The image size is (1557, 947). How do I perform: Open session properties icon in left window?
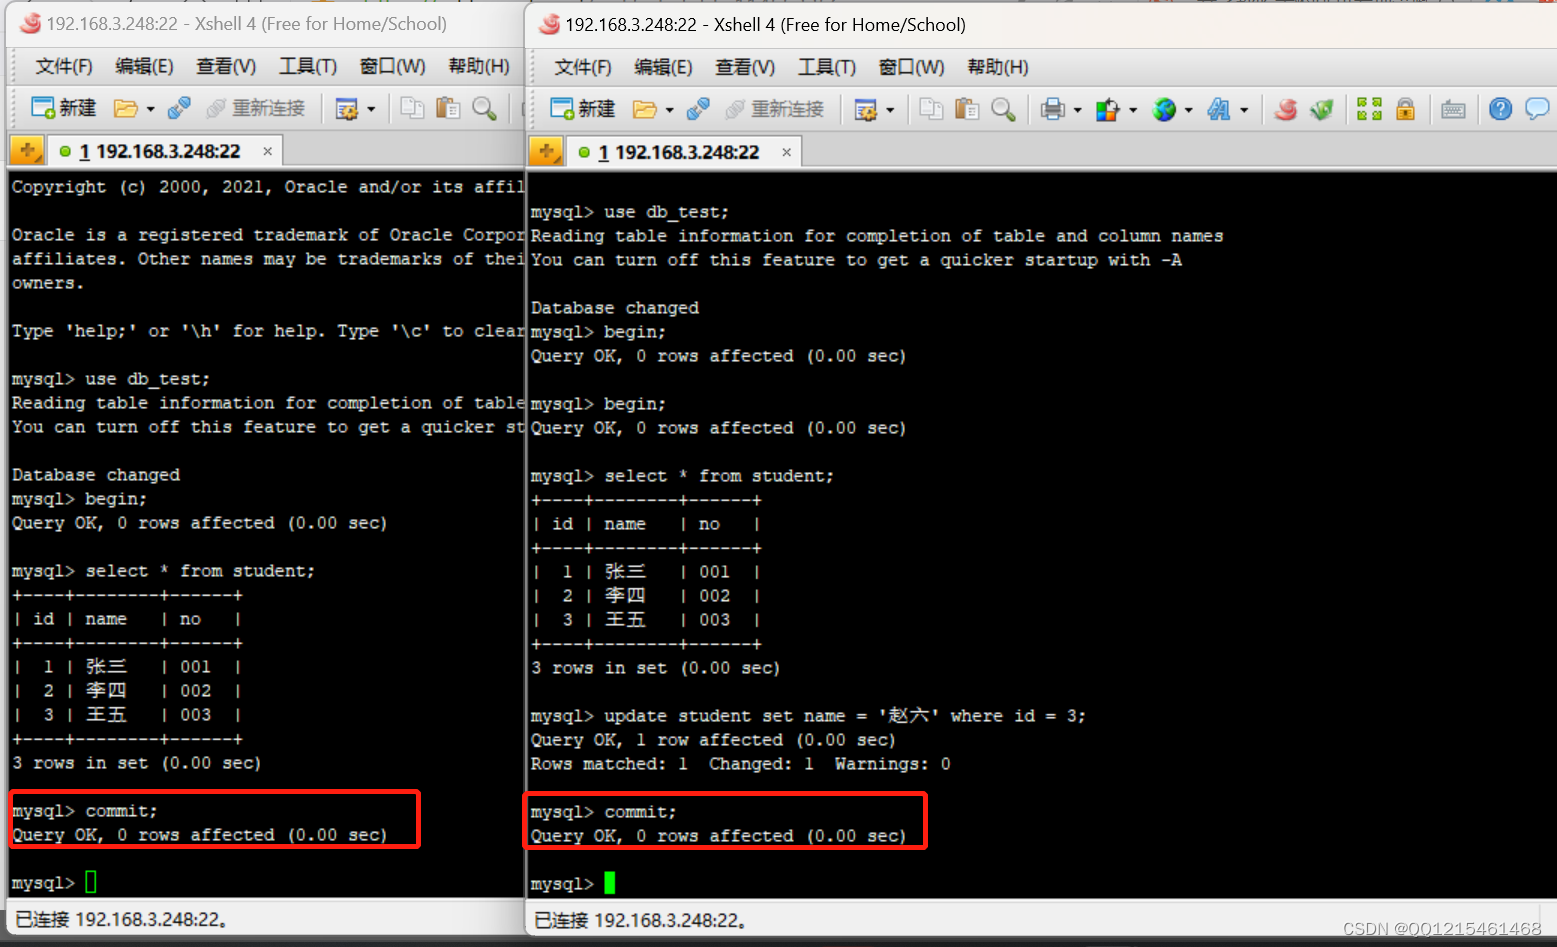pos(347,108)
